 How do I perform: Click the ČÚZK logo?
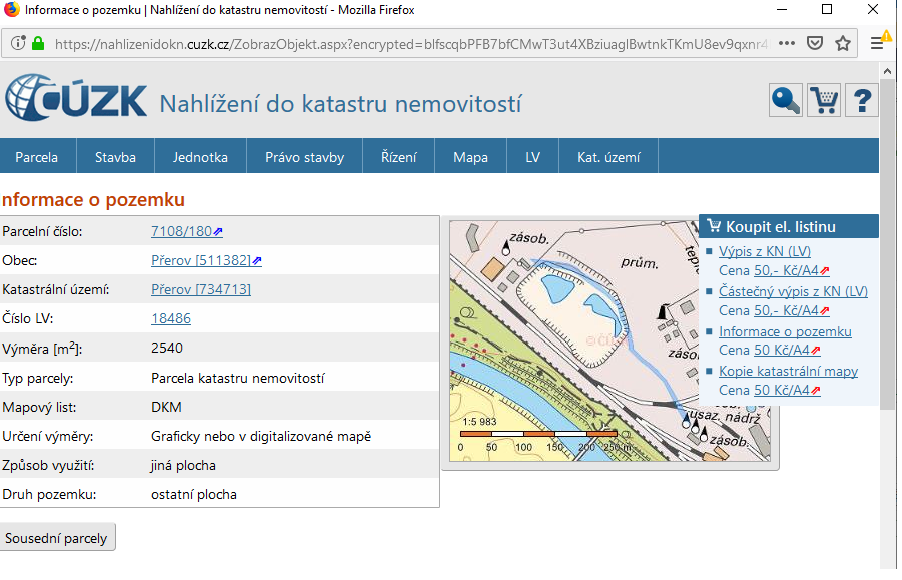[x=77, y=100]
